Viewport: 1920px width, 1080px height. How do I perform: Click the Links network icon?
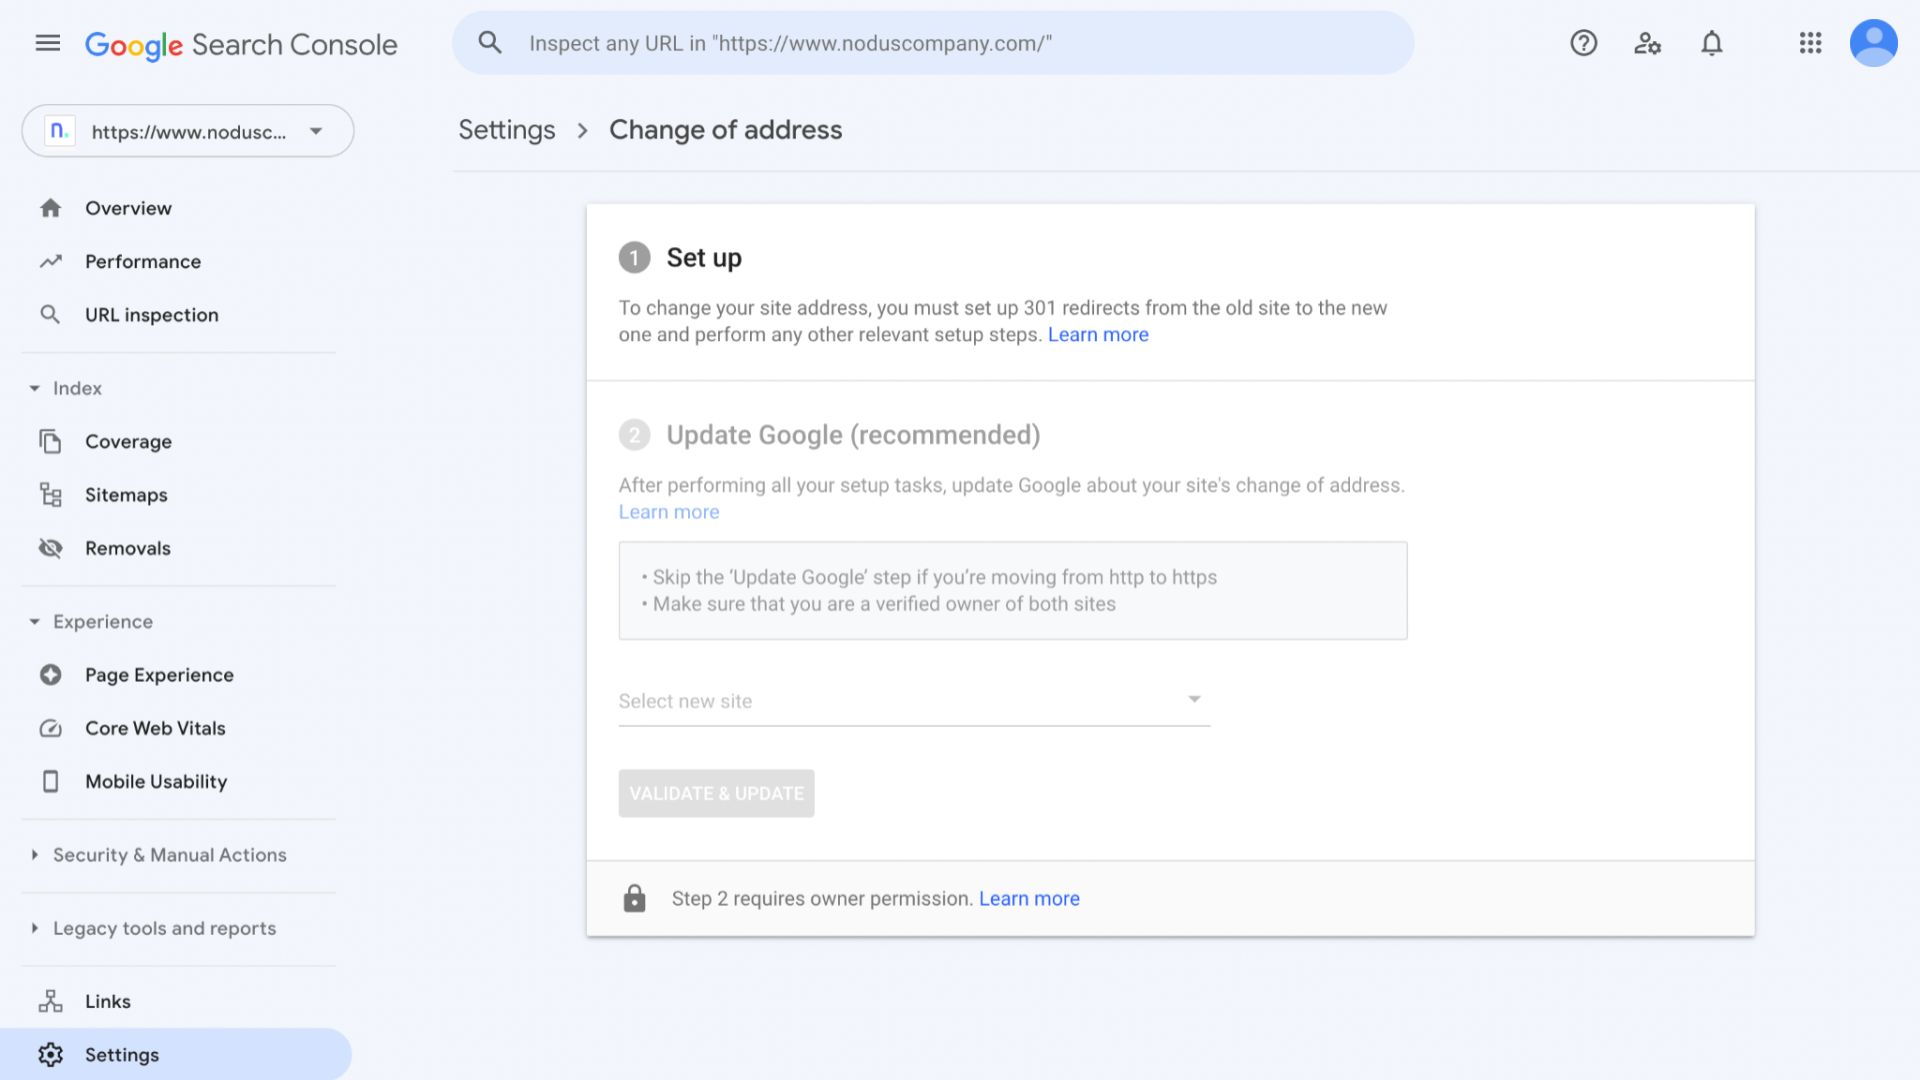click(x=50, y=1001)
